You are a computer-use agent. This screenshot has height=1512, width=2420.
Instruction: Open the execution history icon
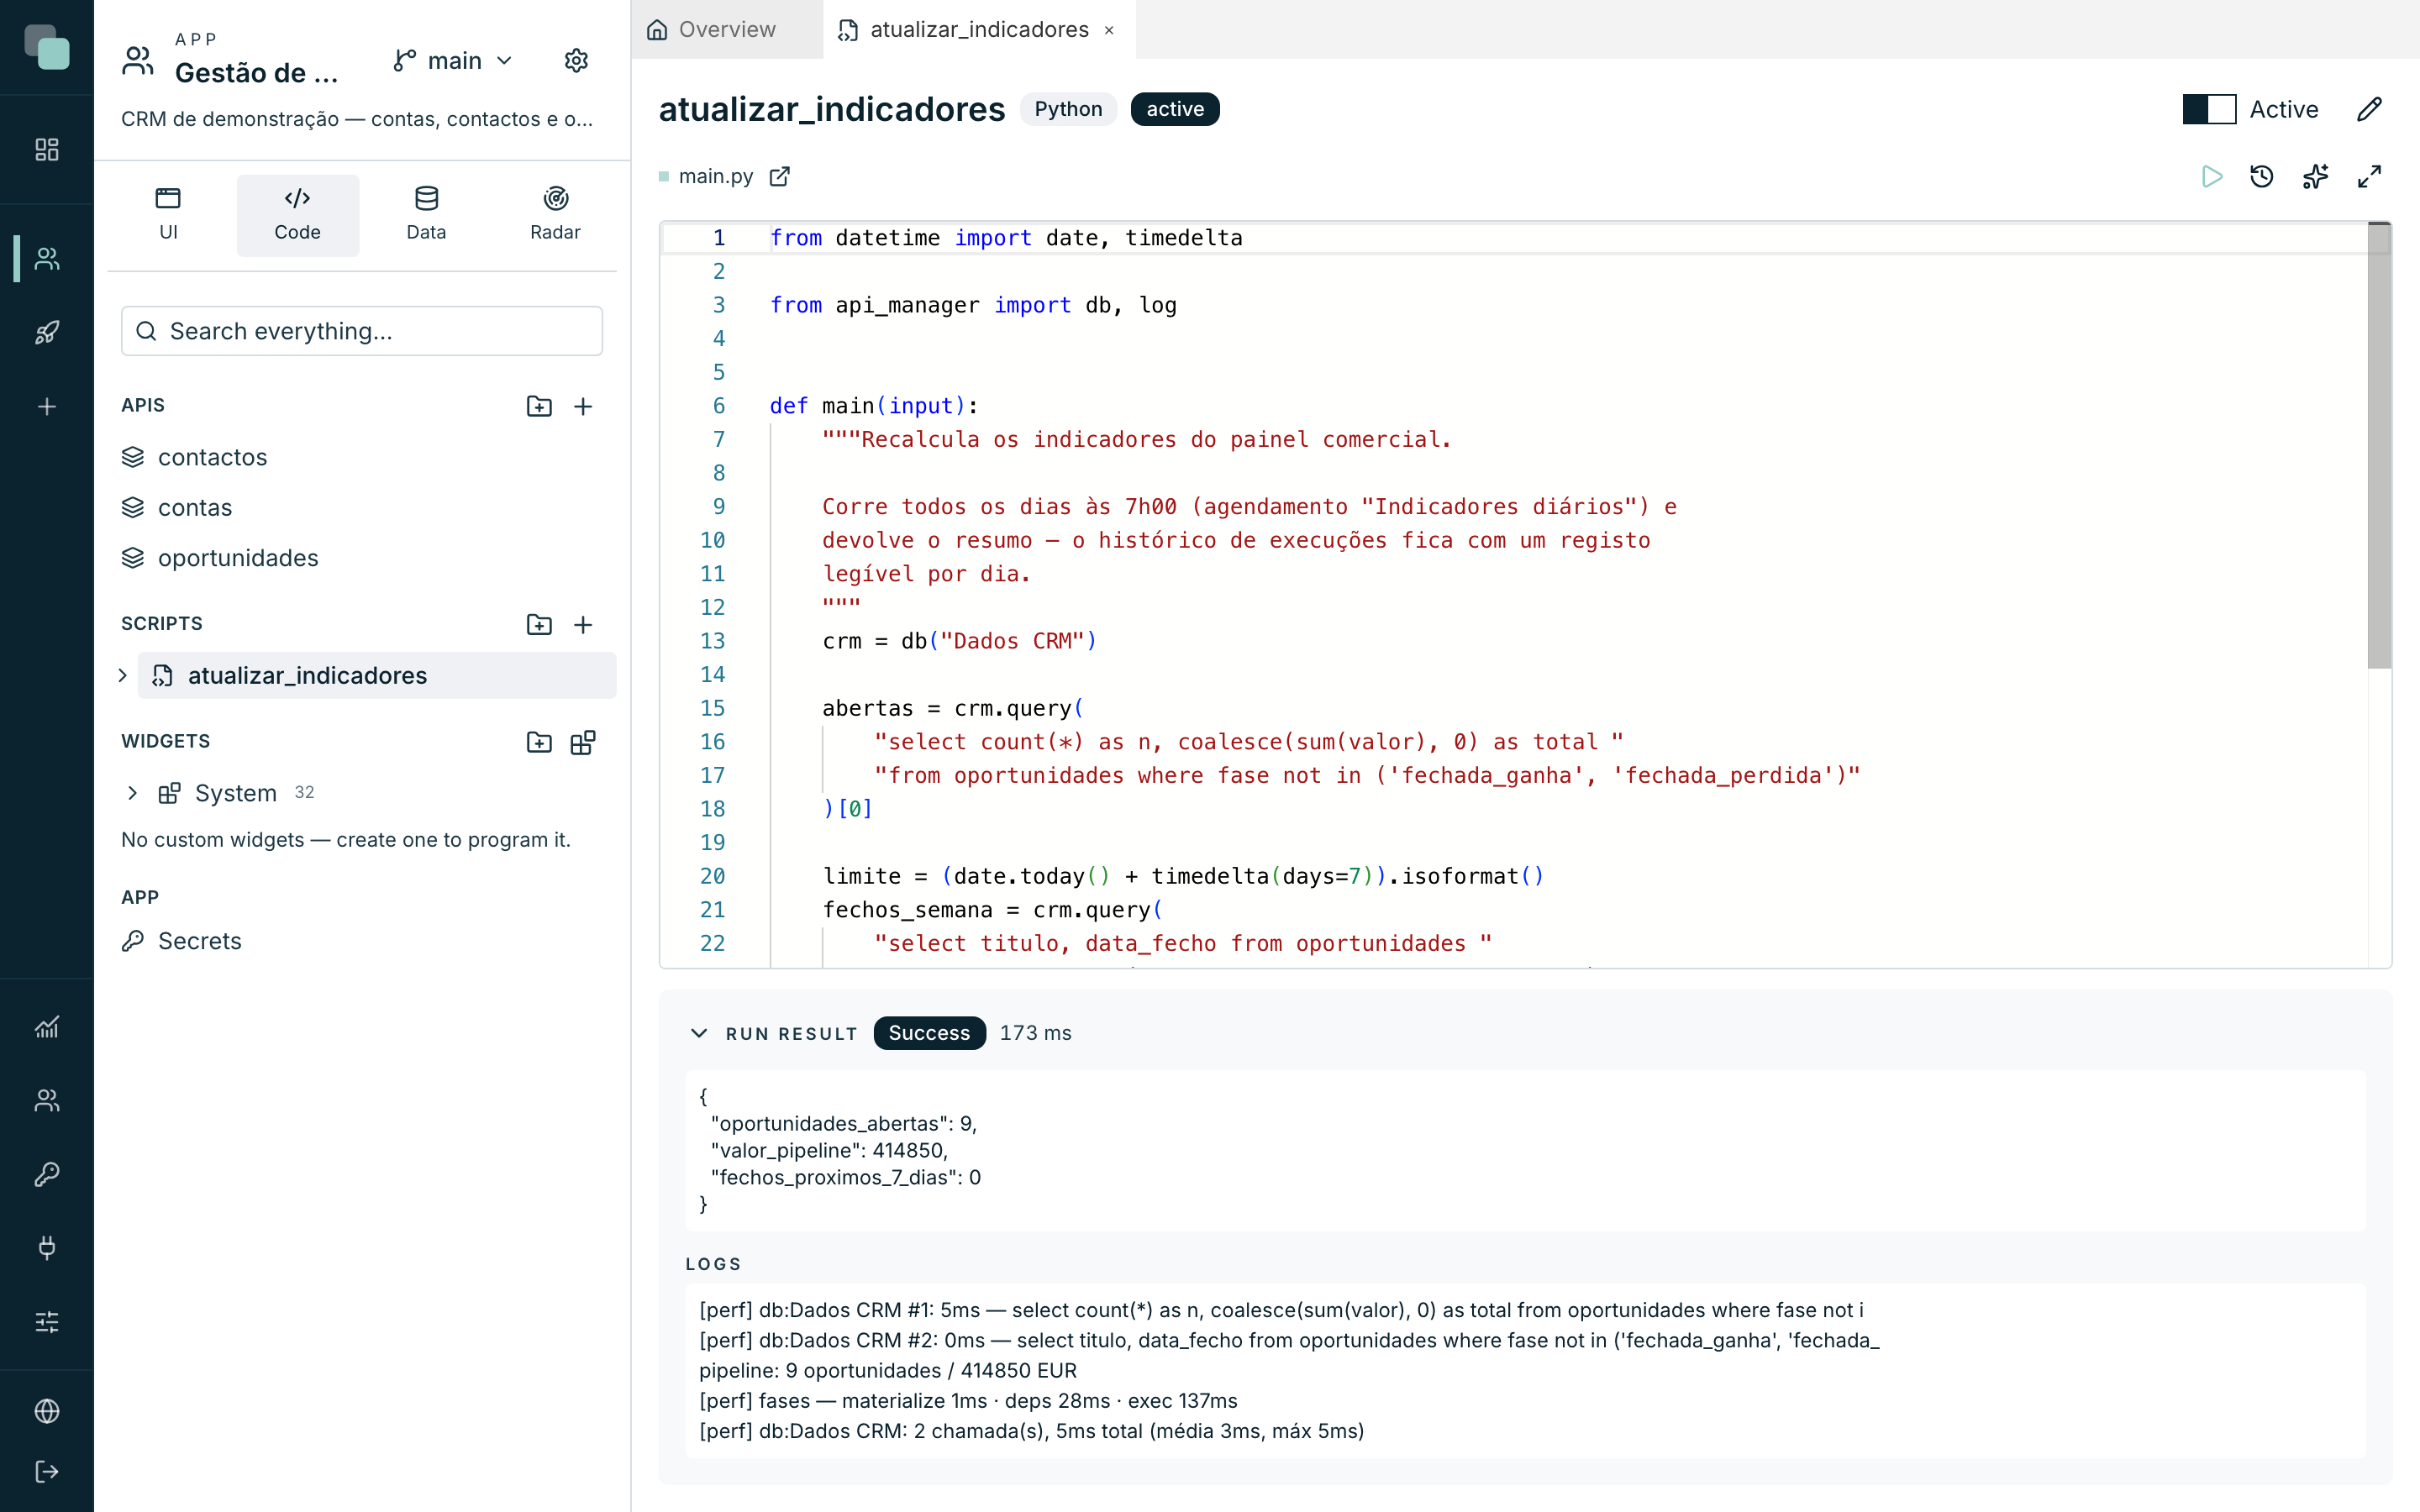click(x=2262, y=177)
